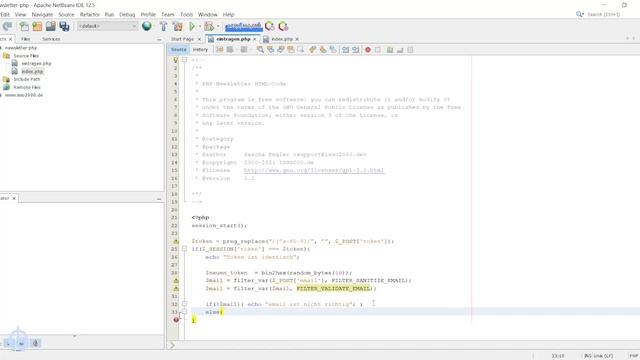Jump to last edit location icon

coord(220,50)
